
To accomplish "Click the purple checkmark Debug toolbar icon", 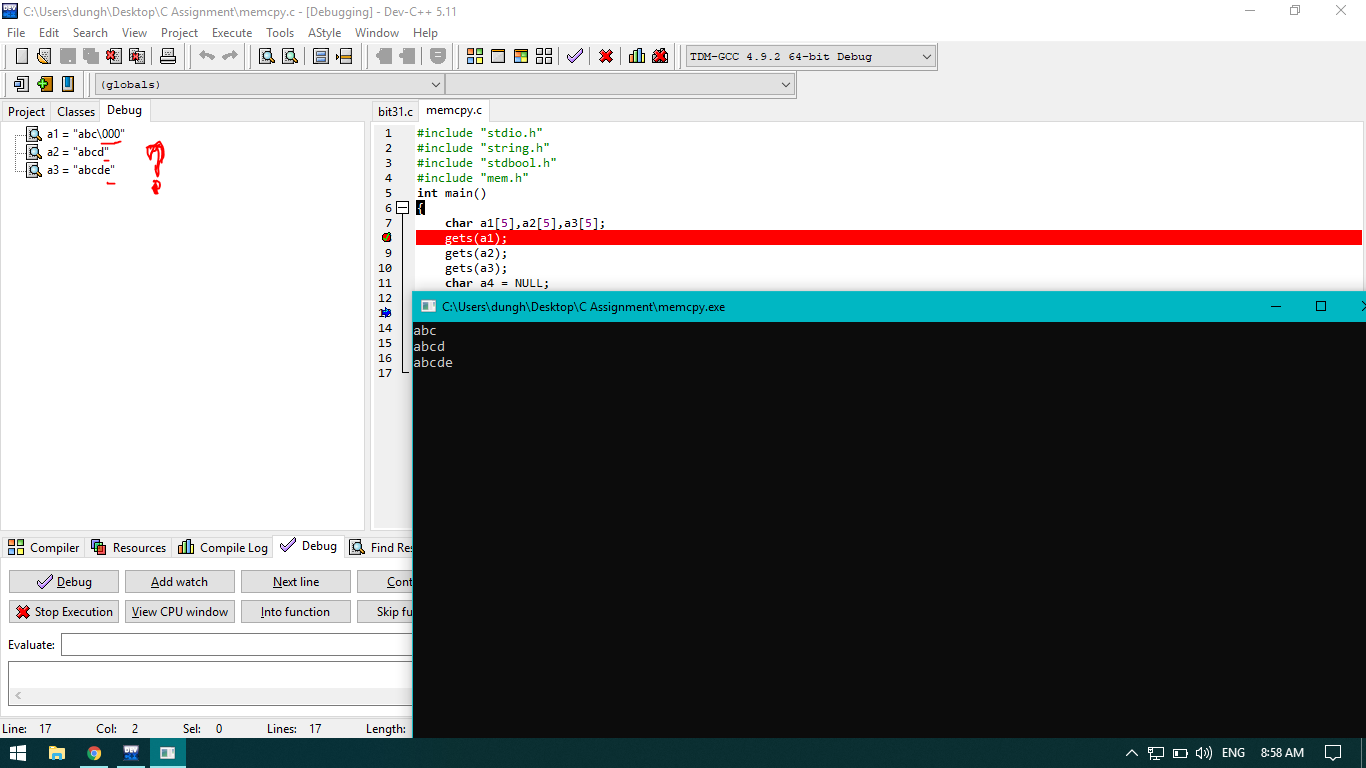I will pyautogui.click(x=574, y=56).
